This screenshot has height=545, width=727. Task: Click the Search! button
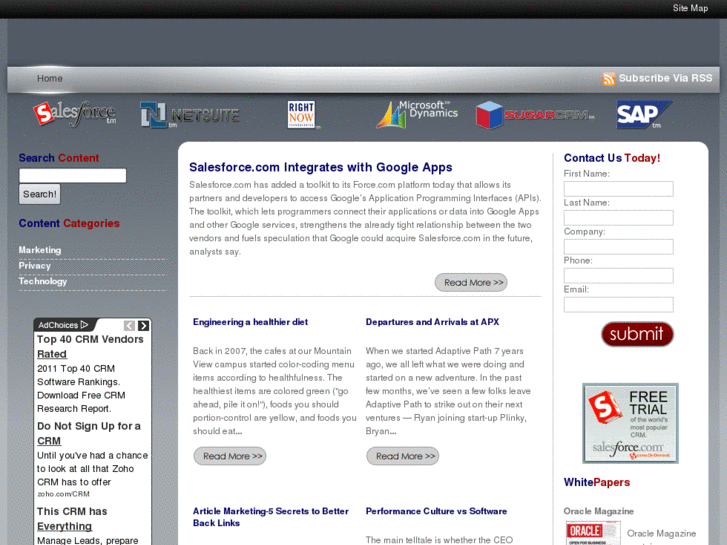coord(39,194)
